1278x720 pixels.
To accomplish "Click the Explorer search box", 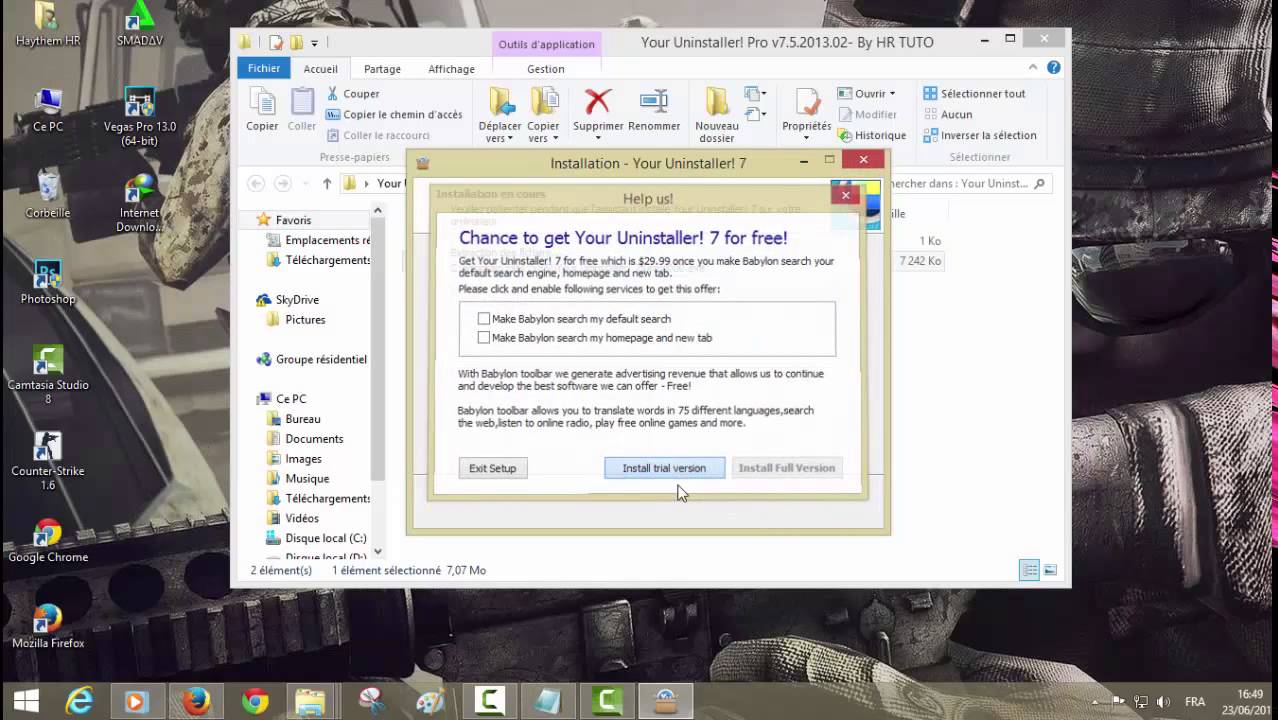I will [x=967, y=183].
